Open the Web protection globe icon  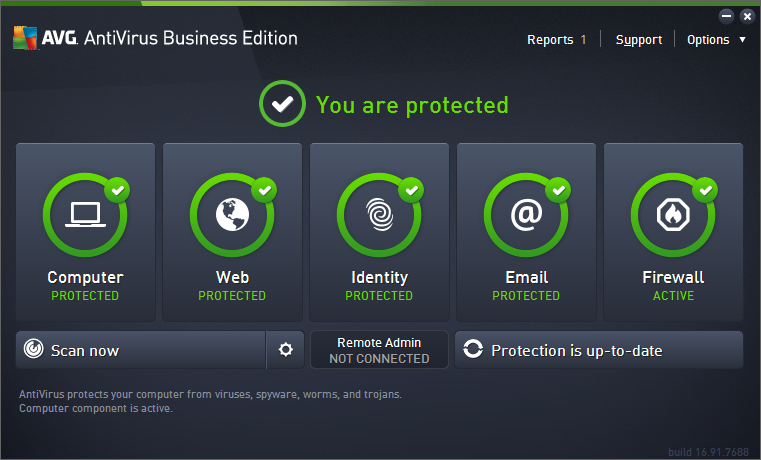coord(232,215)
